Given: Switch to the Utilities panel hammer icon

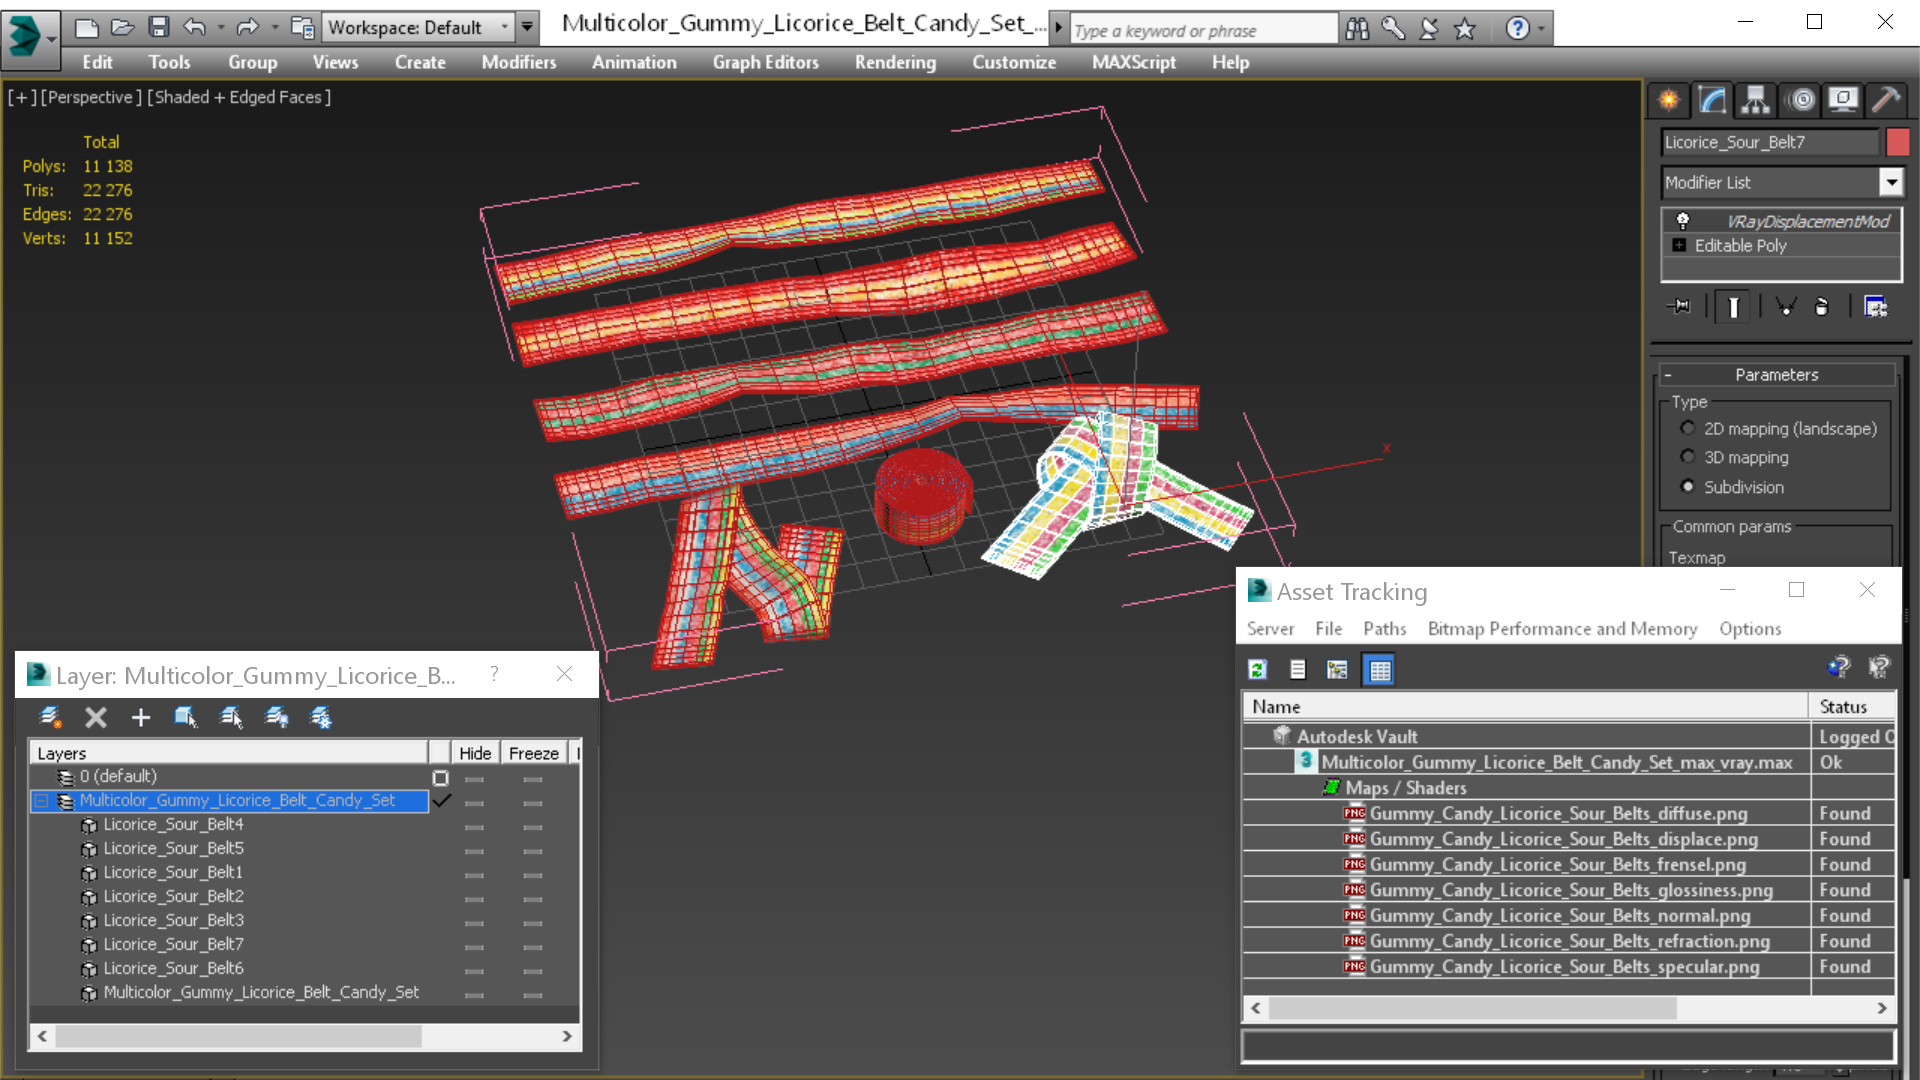Looking at the screenshot, I should (1885, 100).
